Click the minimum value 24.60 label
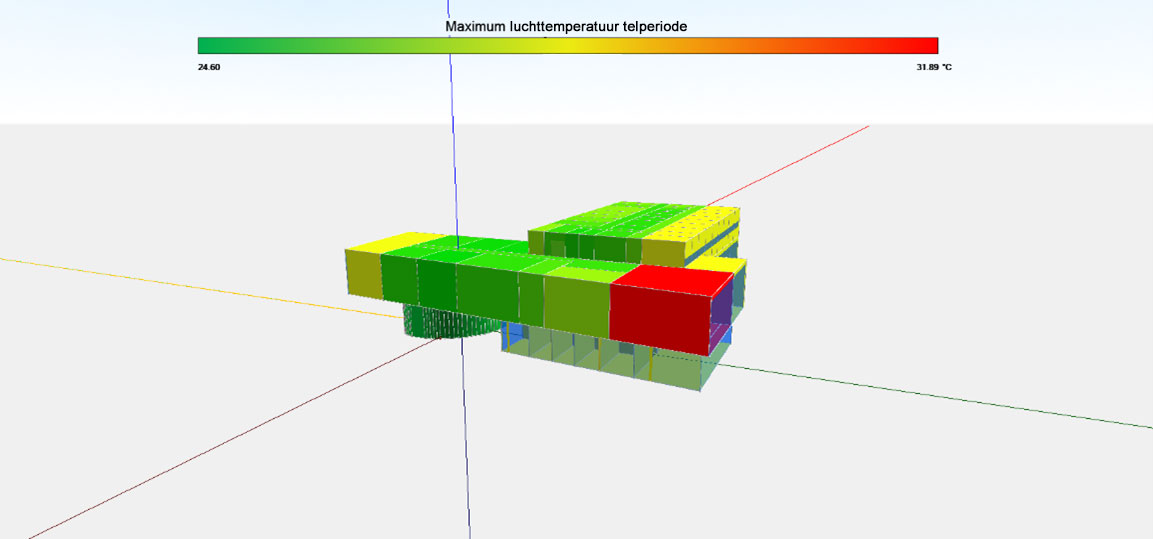This screenshot has width=1153, height=539. pos(209,68)
